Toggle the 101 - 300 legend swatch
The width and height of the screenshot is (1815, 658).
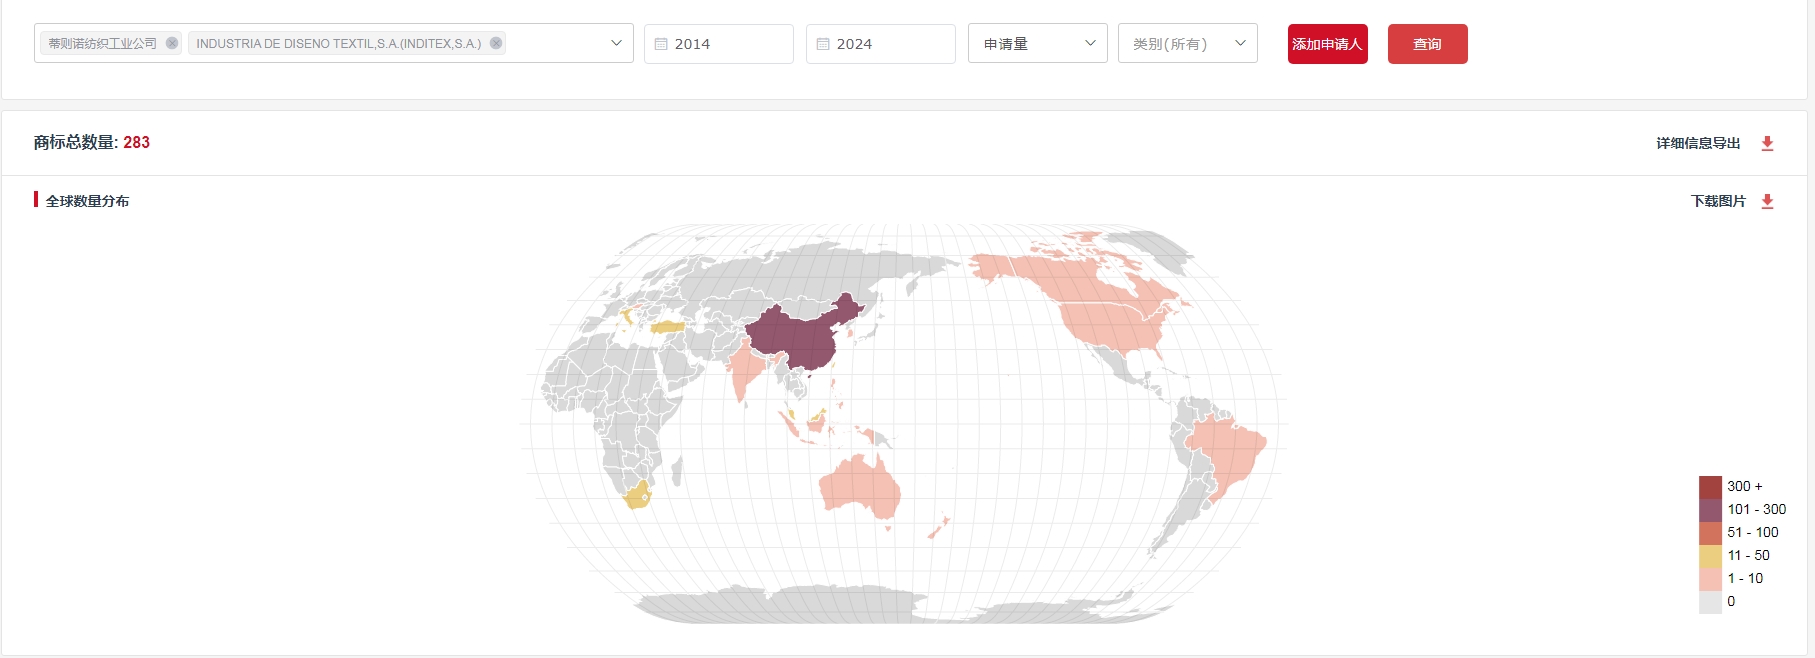point(1710,510)
